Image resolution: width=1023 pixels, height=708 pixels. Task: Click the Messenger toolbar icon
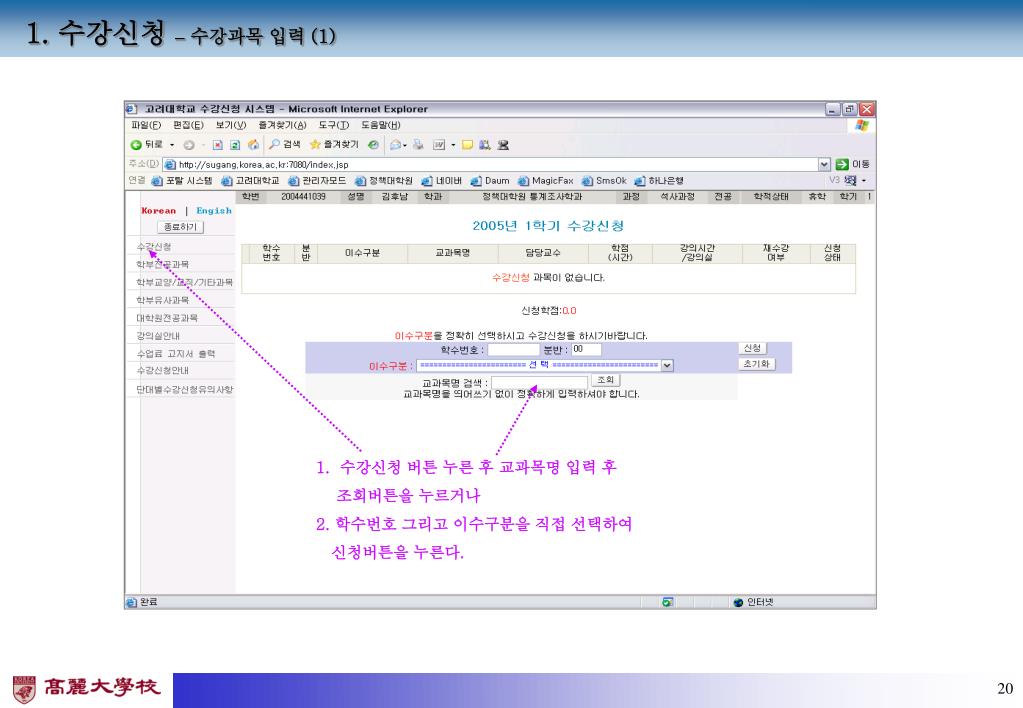tap(503, 145)
